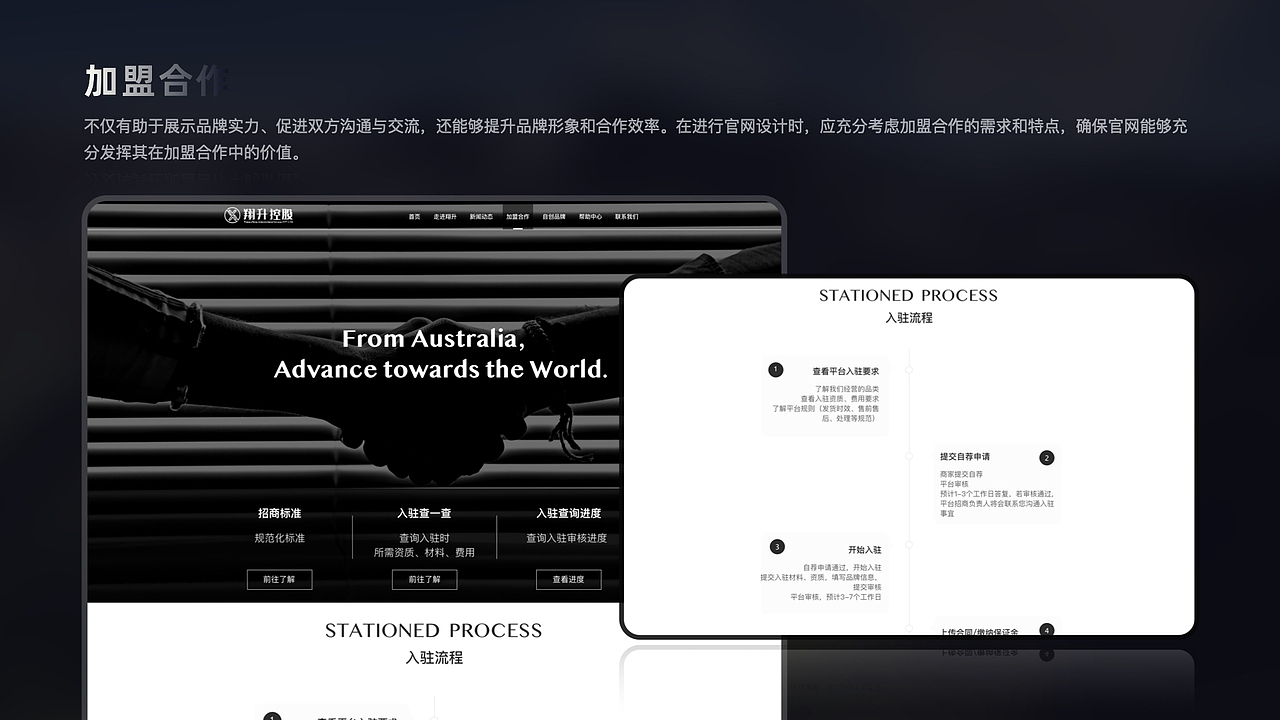Open the 首页 nav item
1280x720 pixels.
pos(414,216)
